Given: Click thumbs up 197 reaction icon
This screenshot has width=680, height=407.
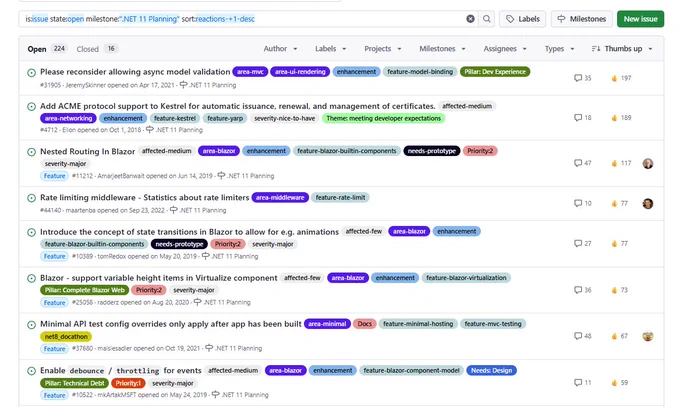Looking at the screenshot, I should pos(614,78).
